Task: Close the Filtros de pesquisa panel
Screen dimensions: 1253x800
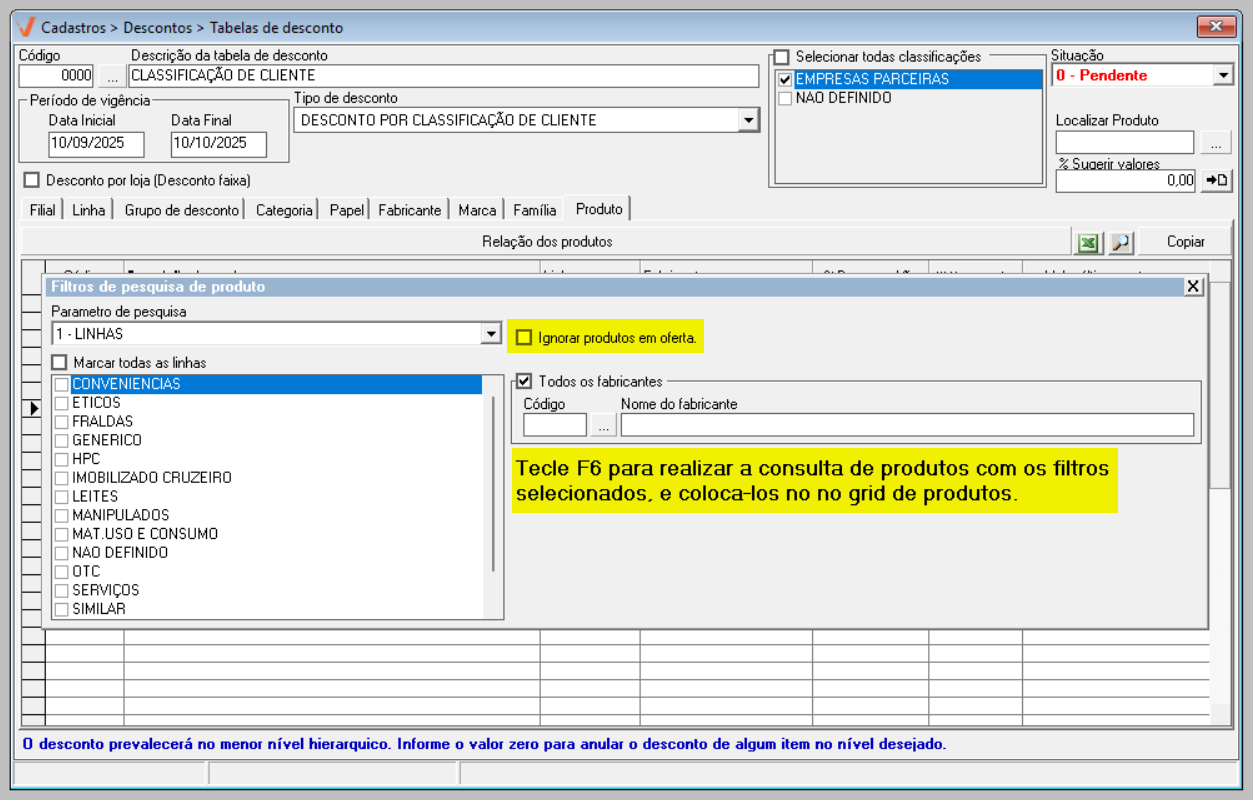Action: [1192, 287]
